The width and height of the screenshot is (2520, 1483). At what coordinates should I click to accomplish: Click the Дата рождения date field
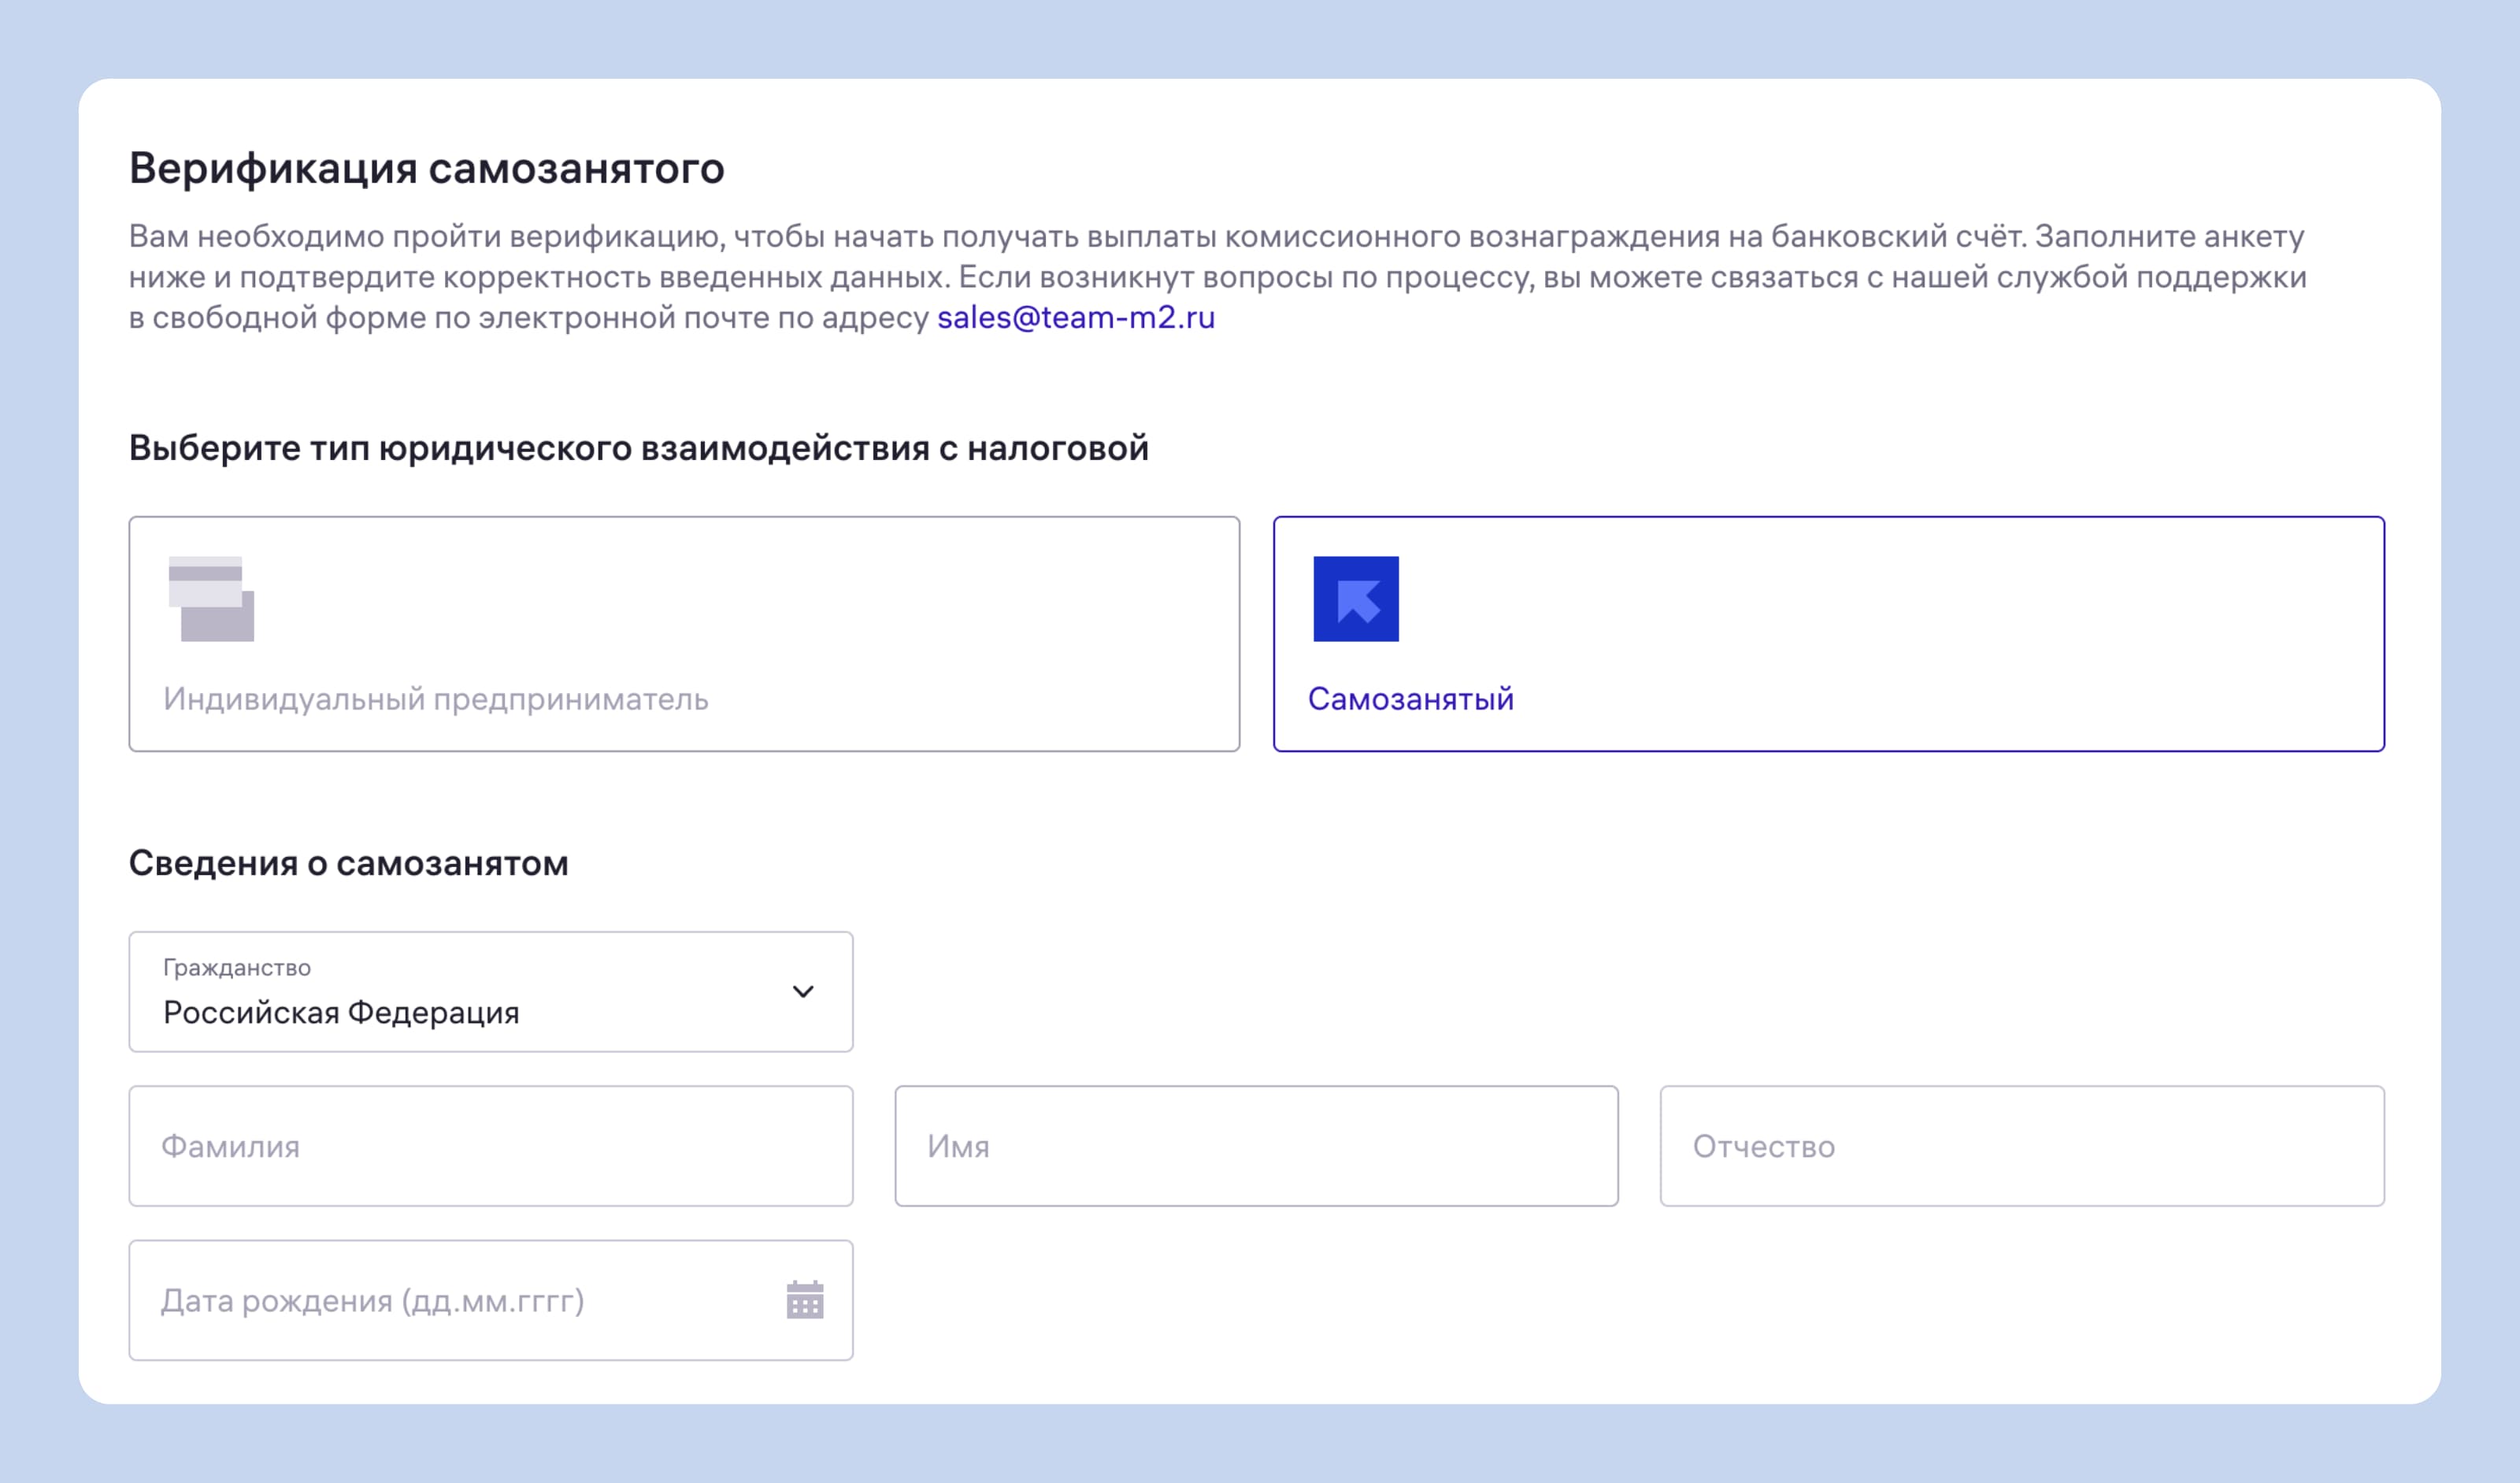[491, 1300]
